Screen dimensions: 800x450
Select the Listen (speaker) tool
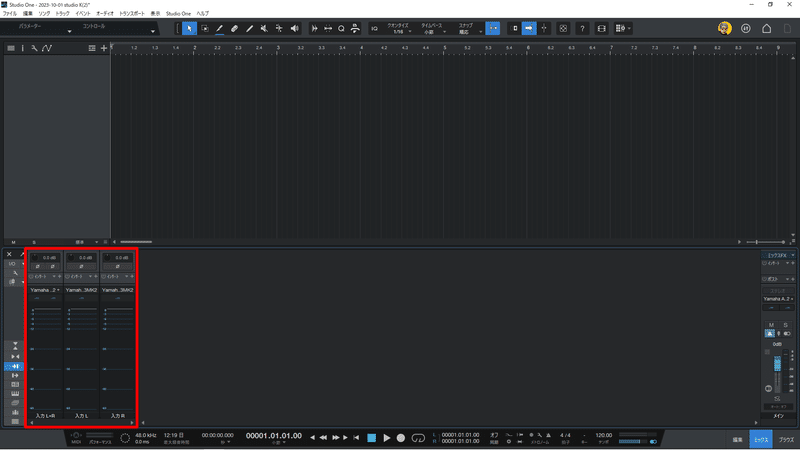click(x=294, y=29)
